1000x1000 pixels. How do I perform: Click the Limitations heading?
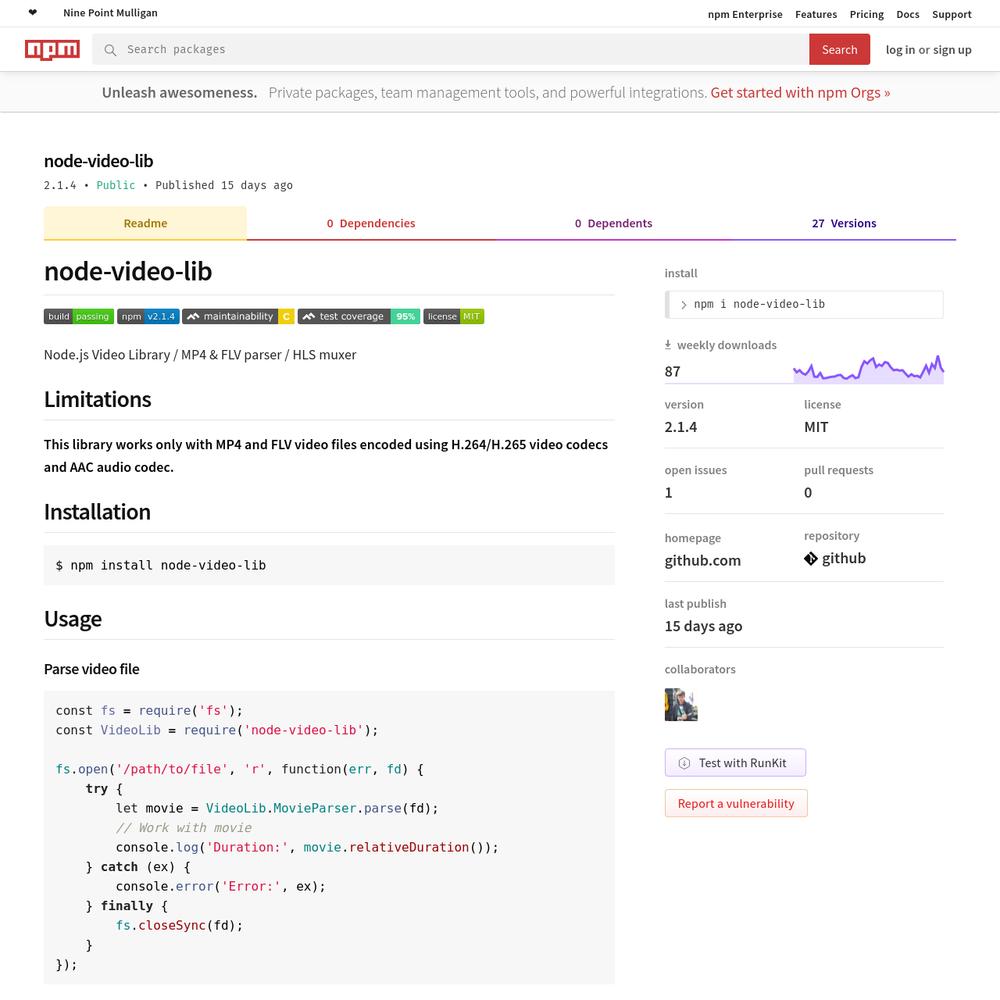click(x=98, y=399)
